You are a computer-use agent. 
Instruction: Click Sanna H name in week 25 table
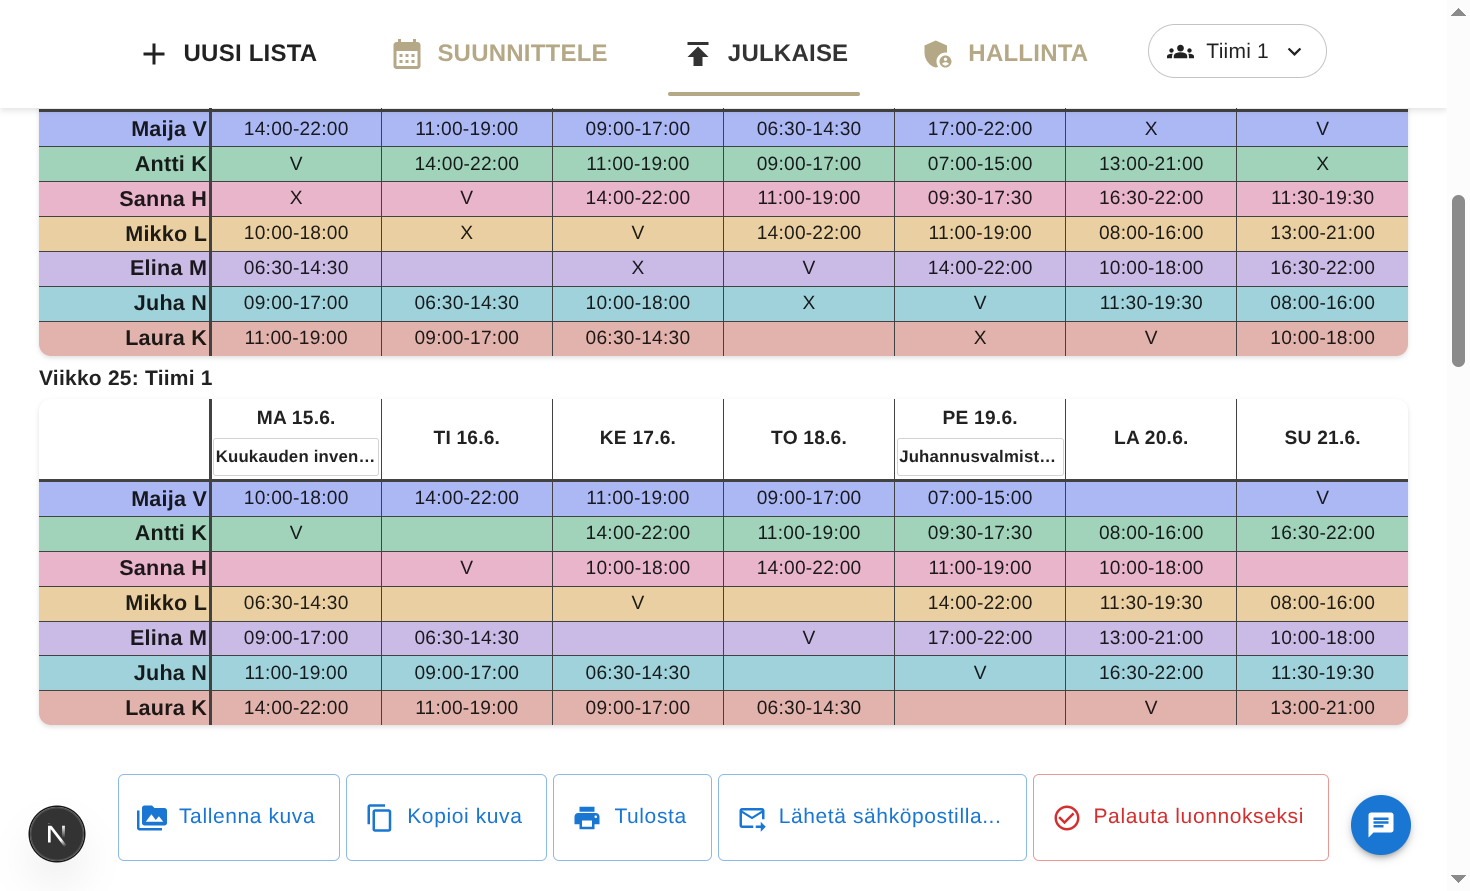click(x=162, y=568)
